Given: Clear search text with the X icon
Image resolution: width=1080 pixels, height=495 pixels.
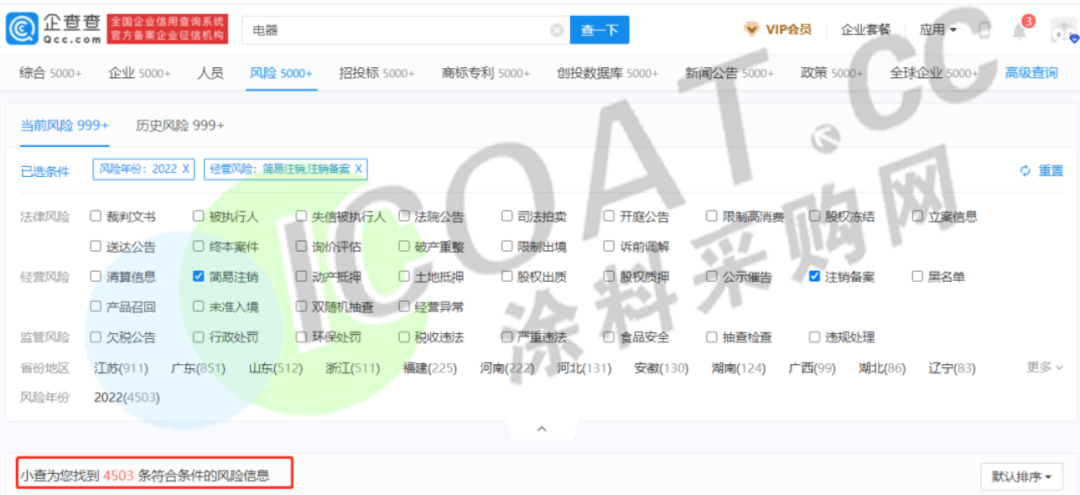Looking at the screenshot, I should pyautogui.click(x=557, y=30).
